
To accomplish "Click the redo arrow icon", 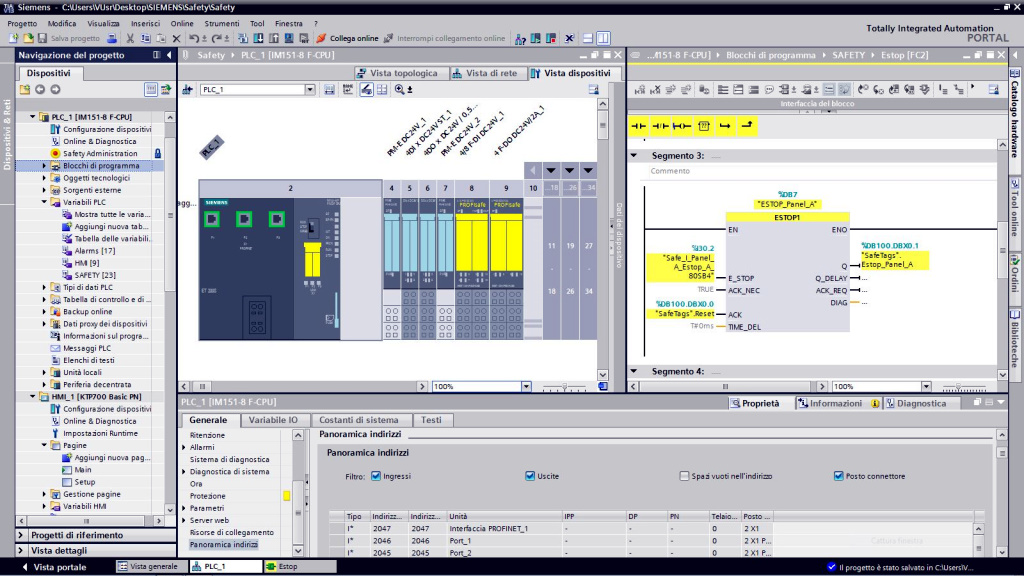I will pyautogui.click(x=216, y=39).
